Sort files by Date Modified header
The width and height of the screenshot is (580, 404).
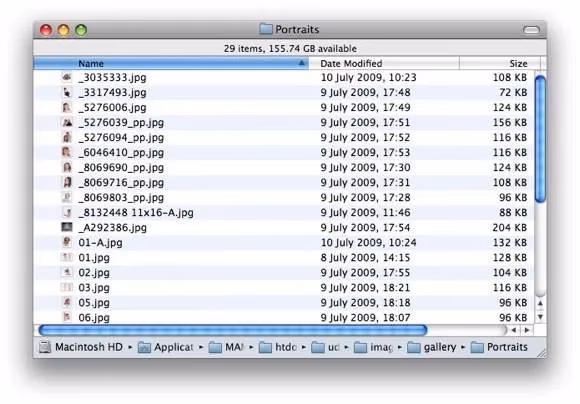coord(384,63)
